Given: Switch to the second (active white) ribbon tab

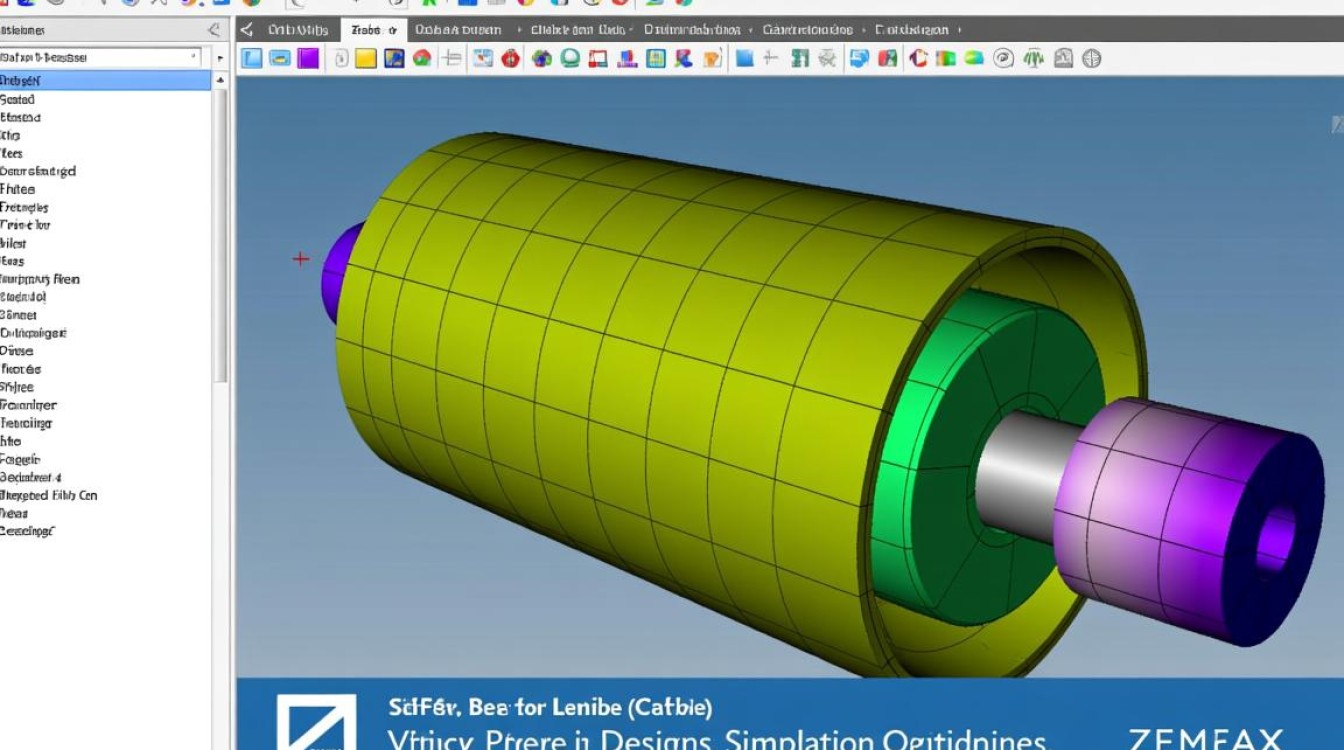Looking at the screenshot, I should tap(374, 31).
